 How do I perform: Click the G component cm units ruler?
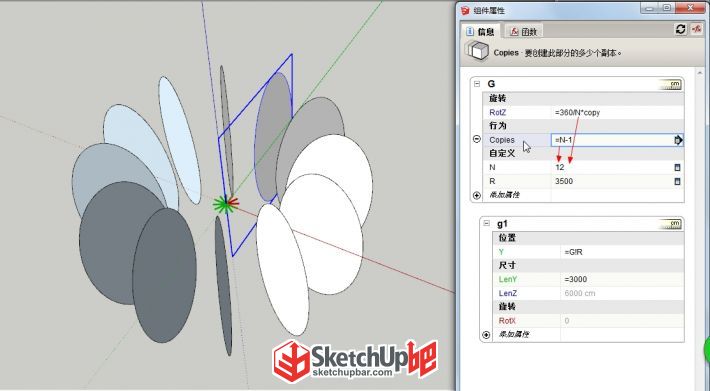[671, 84]
